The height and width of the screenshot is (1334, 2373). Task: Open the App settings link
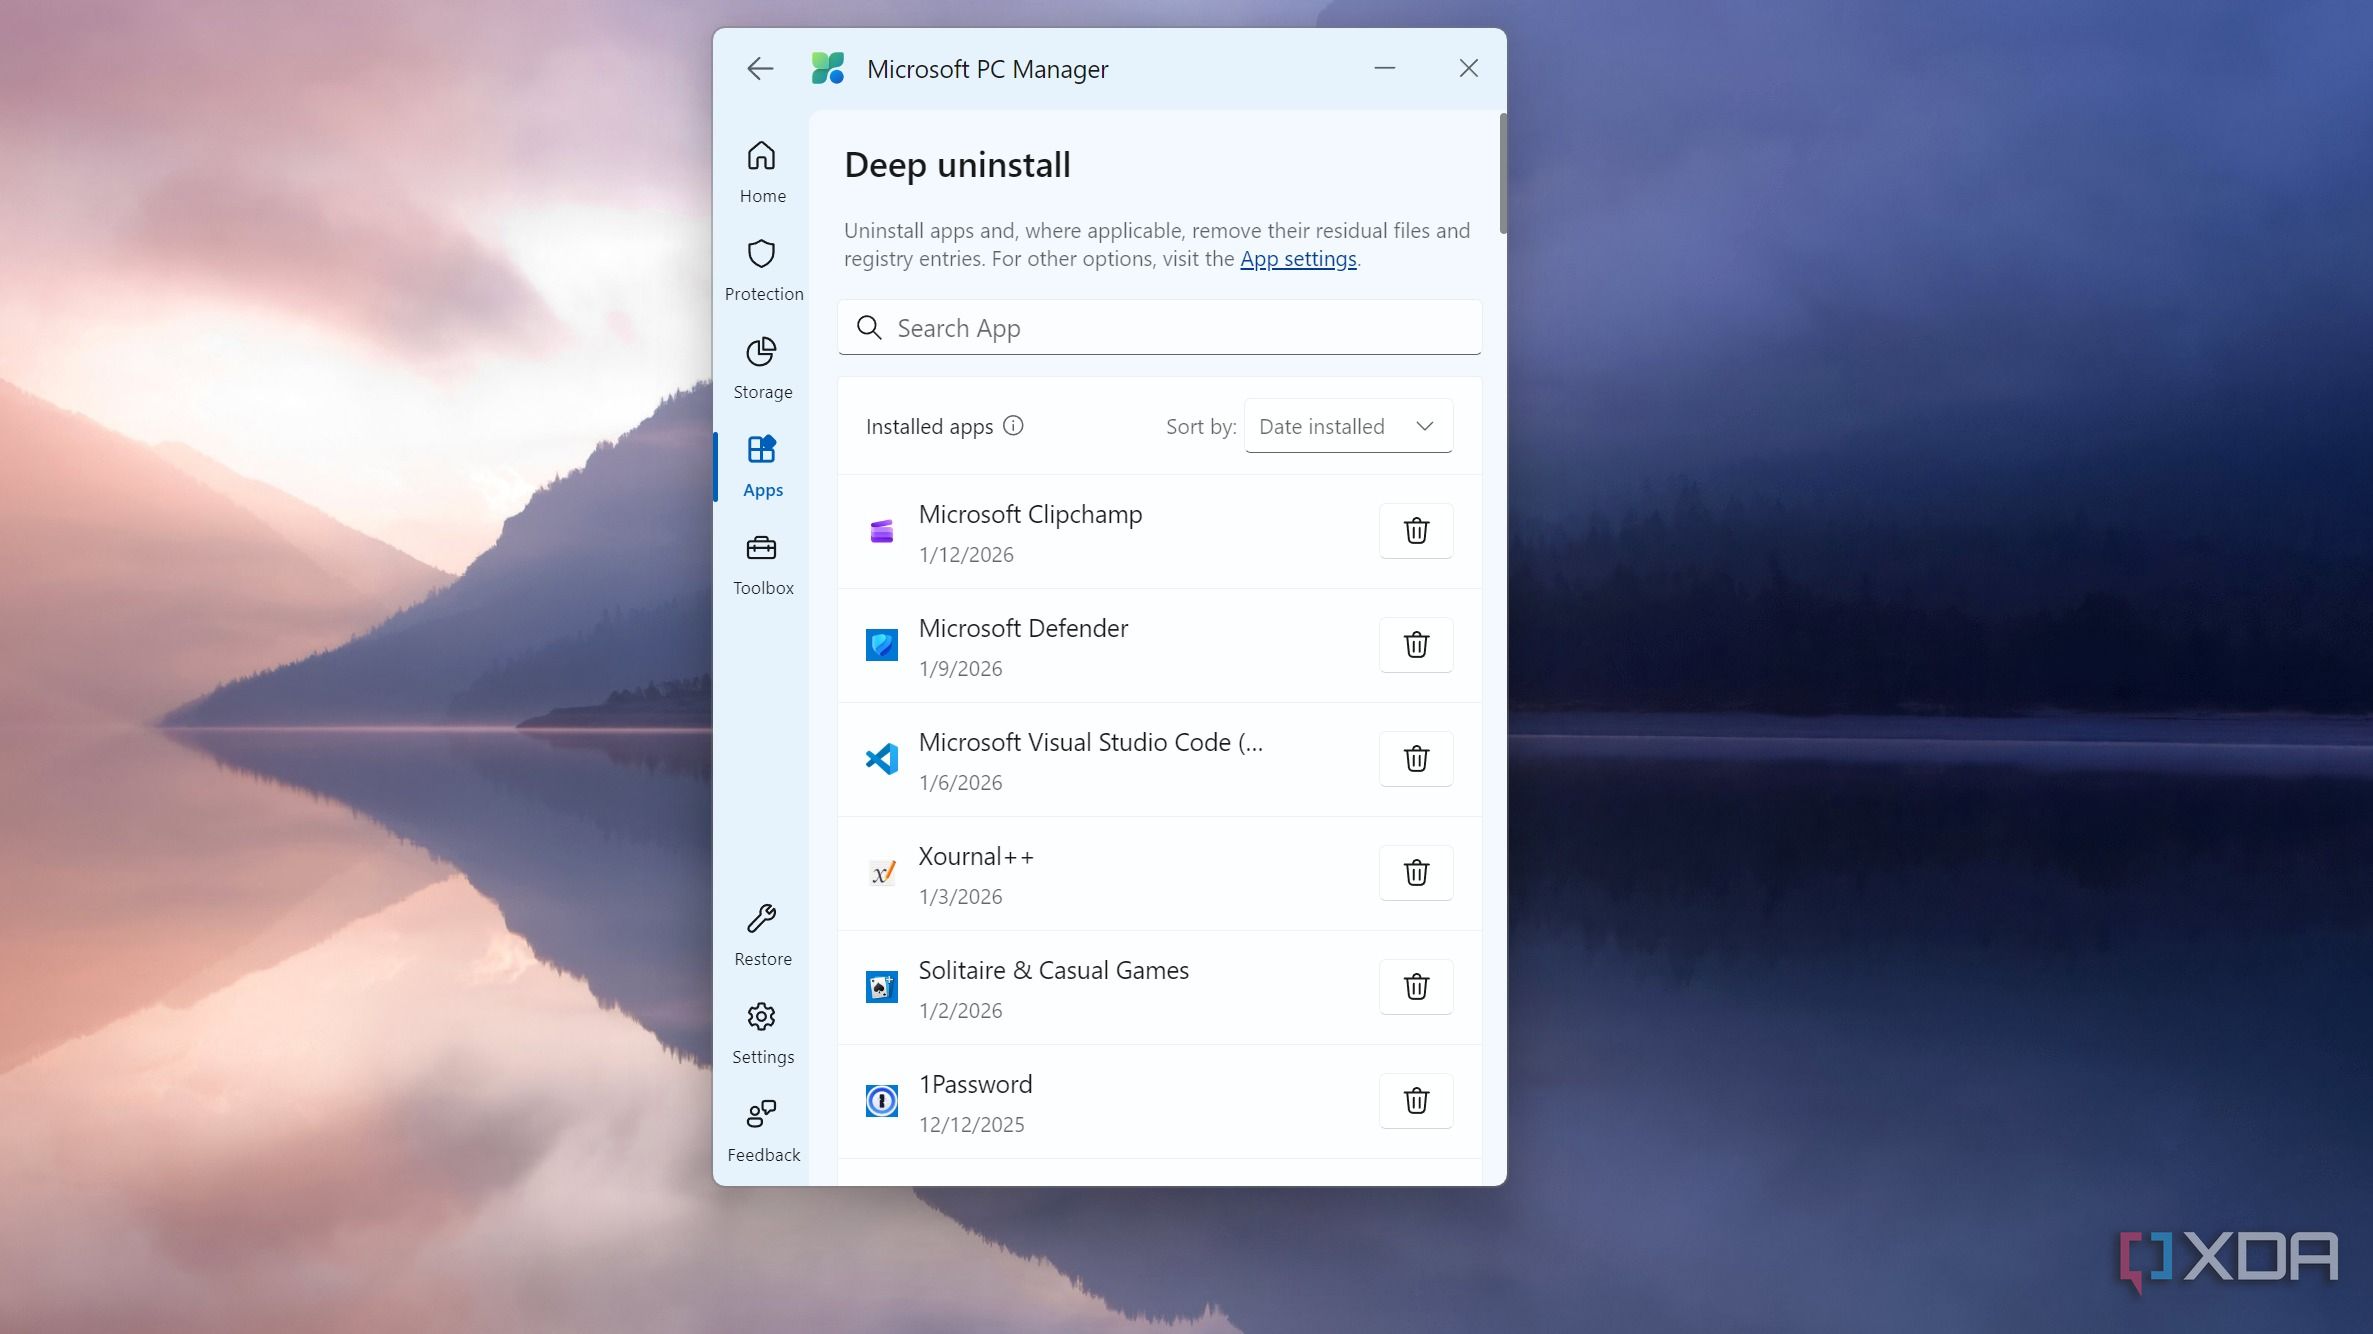coord(1297,259)
